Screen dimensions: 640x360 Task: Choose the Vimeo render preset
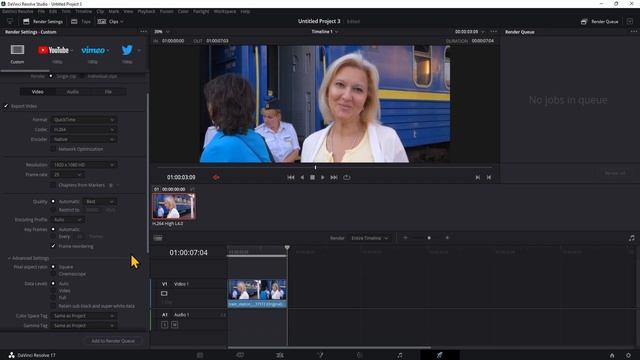tap(93, 50)
